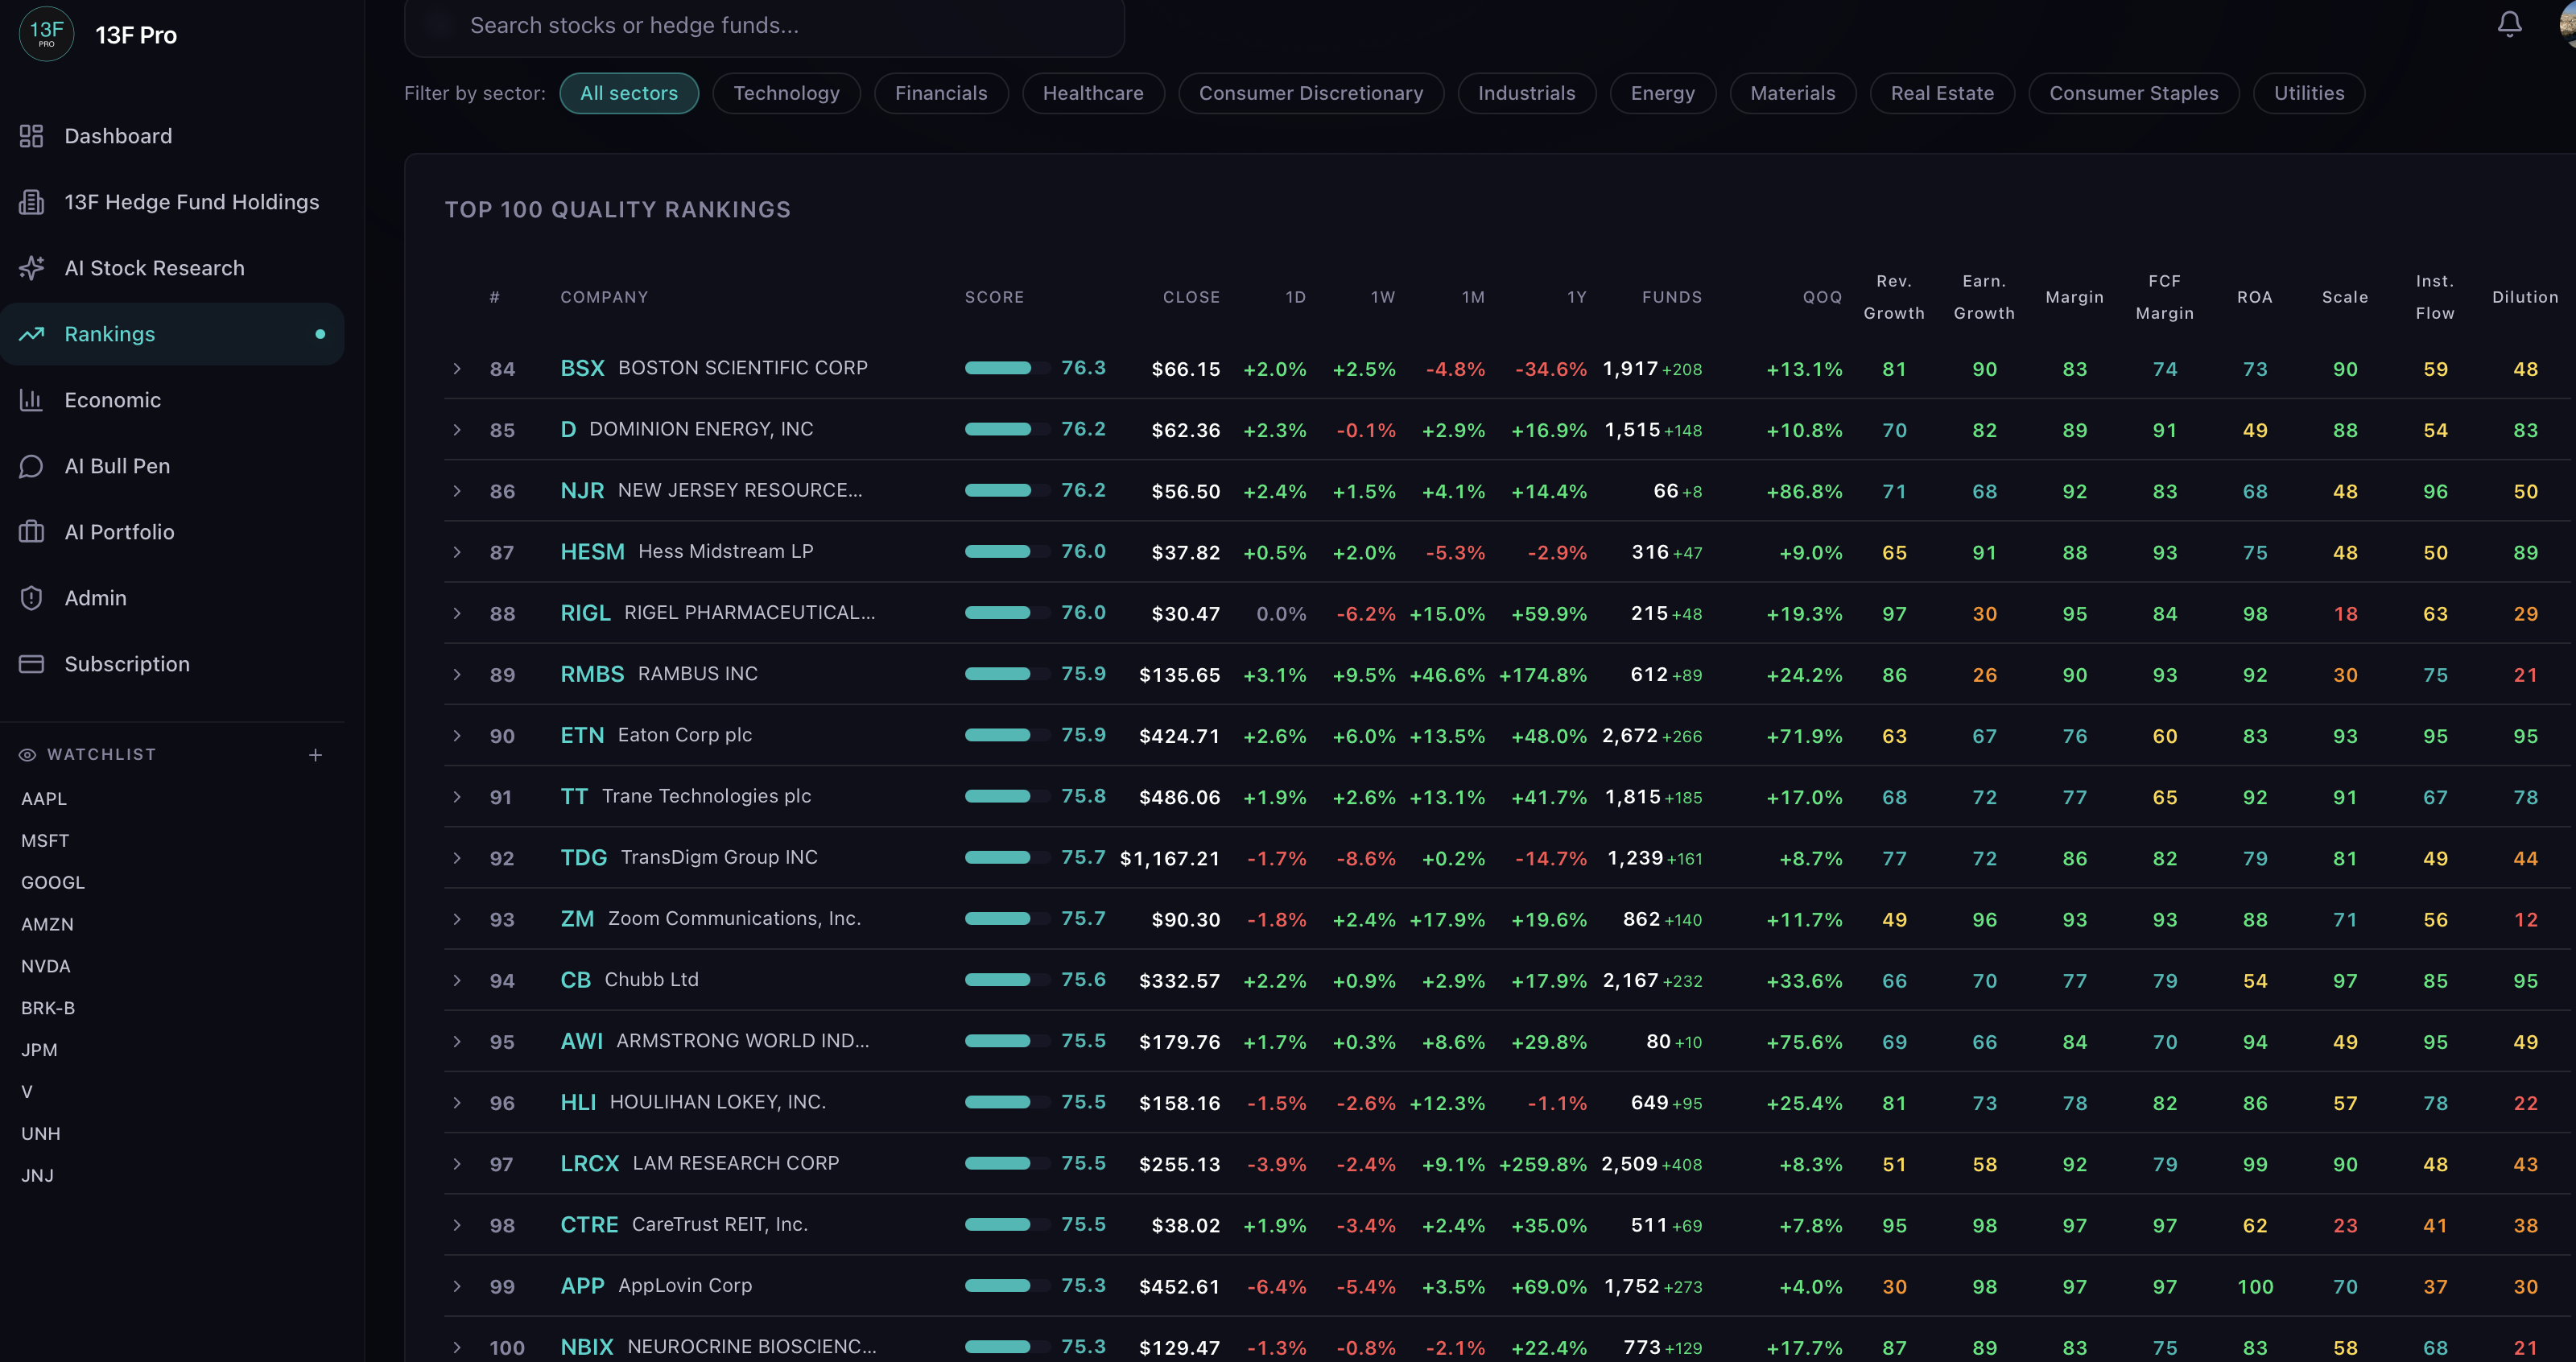The image size is (2576, 1362).
Task: Sort by the ROA column header
Action: [2255, 297]
